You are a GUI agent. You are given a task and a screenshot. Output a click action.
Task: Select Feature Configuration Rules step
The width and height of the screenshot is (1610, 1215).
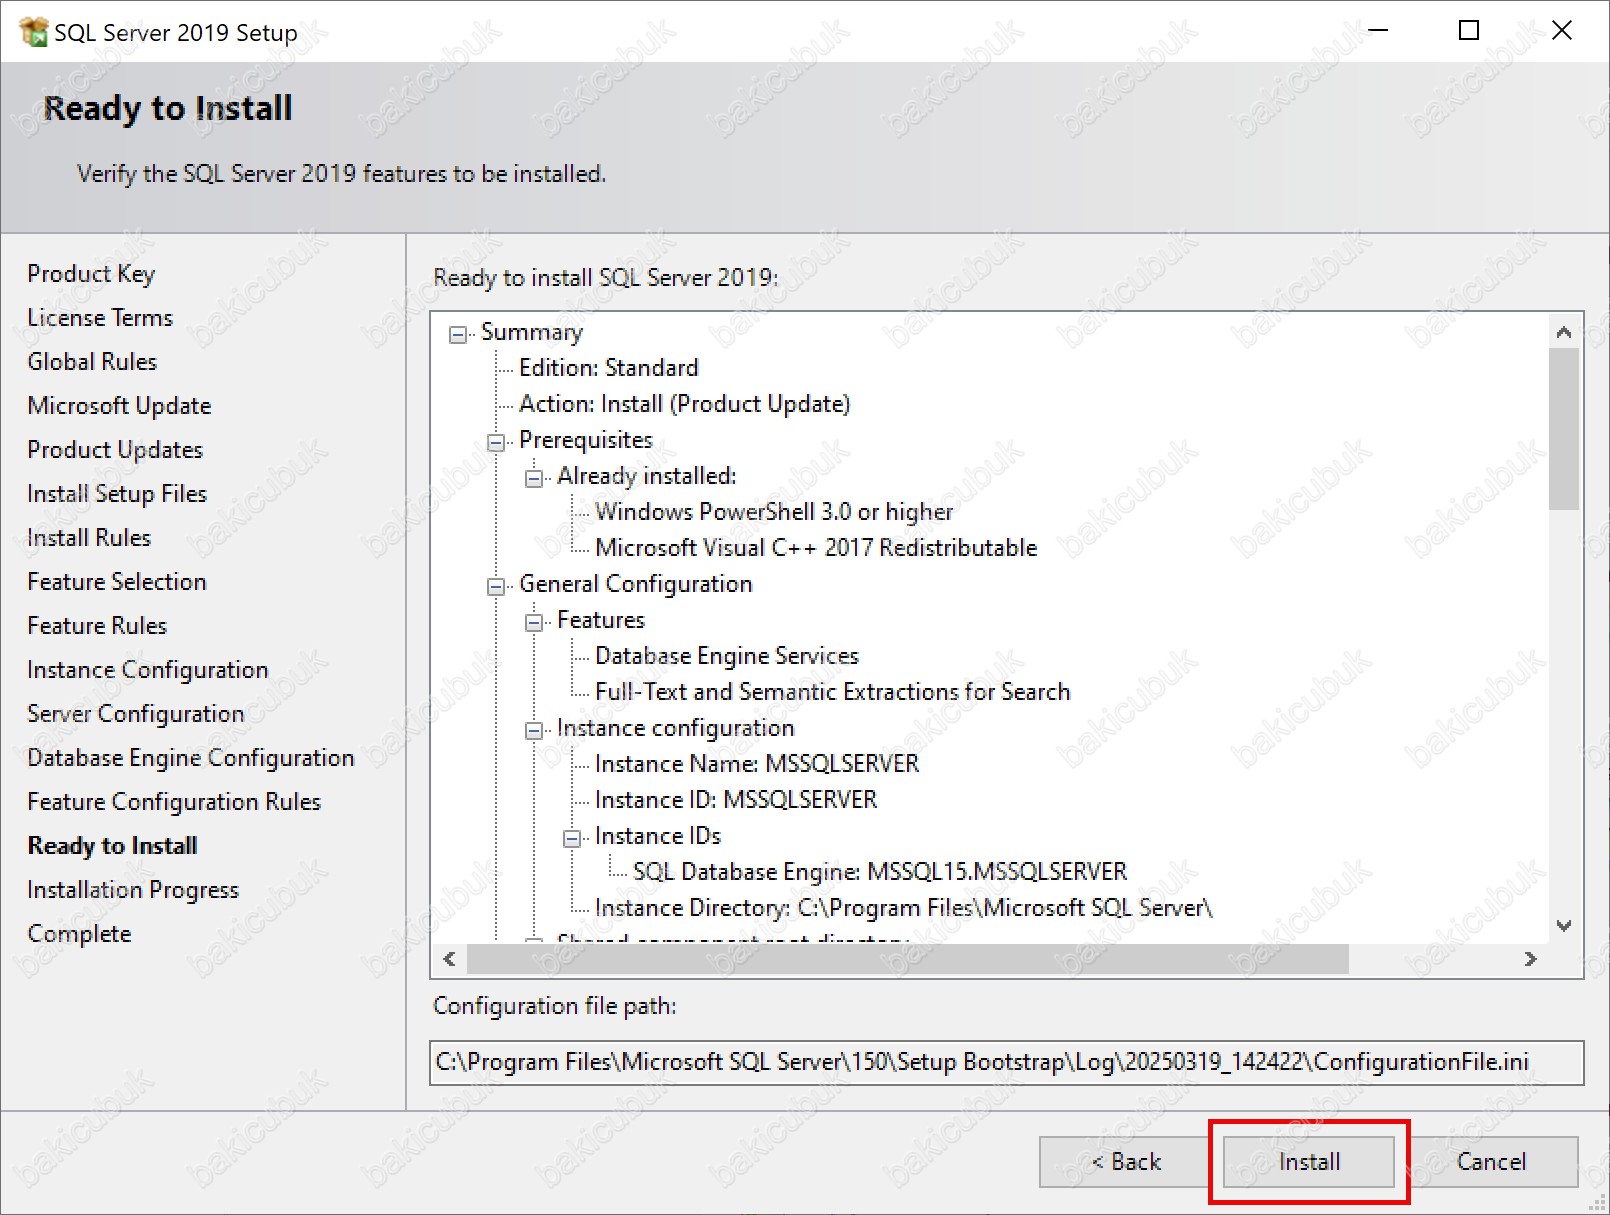pyautogui.click(x=174, y=802)
